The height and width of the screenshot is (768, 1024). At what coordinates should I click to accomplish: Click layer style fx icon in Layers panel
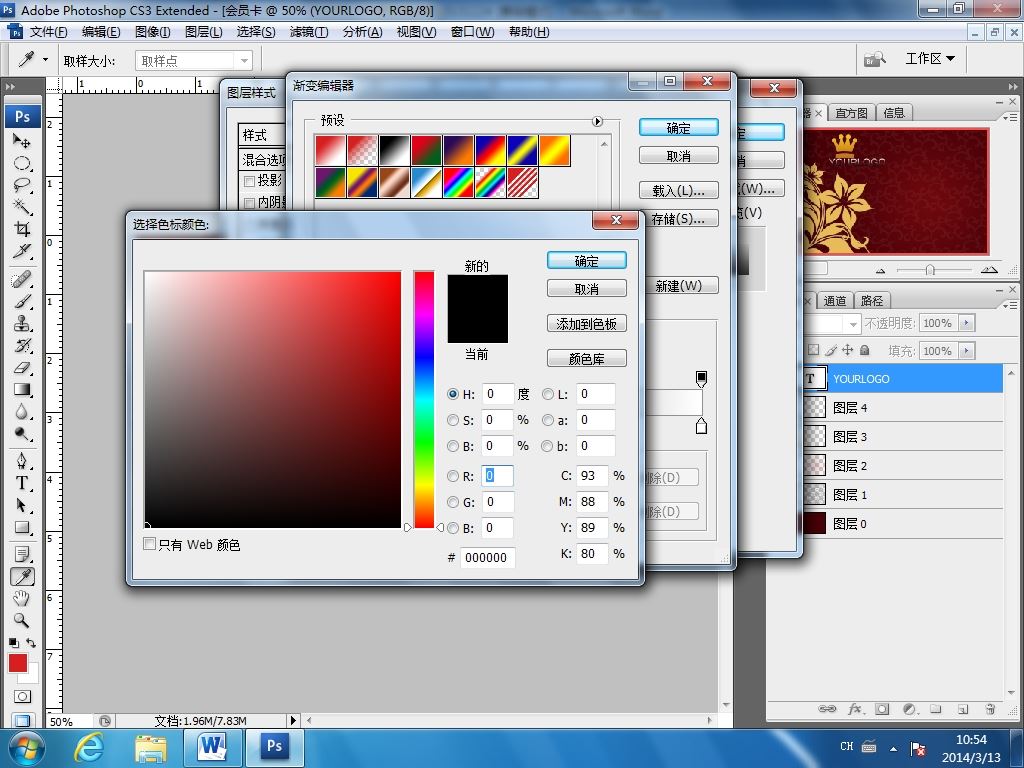(854, 709)
